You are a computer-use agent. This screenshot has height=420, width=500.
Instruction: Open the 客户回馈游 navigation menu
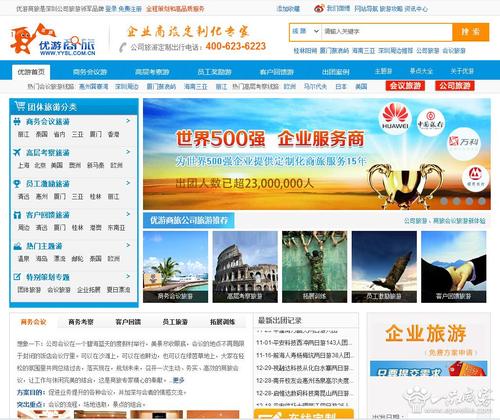[x=276, y=72]
